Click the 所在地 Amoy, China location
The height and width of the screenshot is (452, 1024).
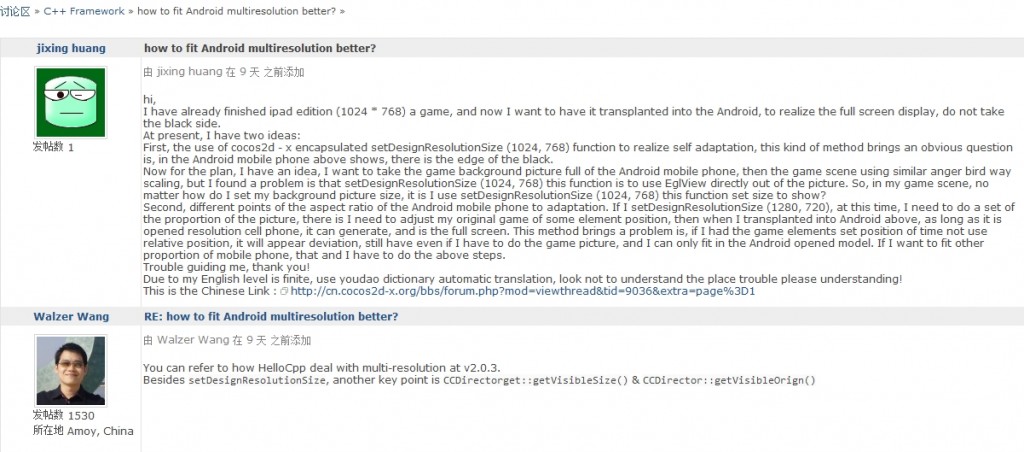click(83, 430)
